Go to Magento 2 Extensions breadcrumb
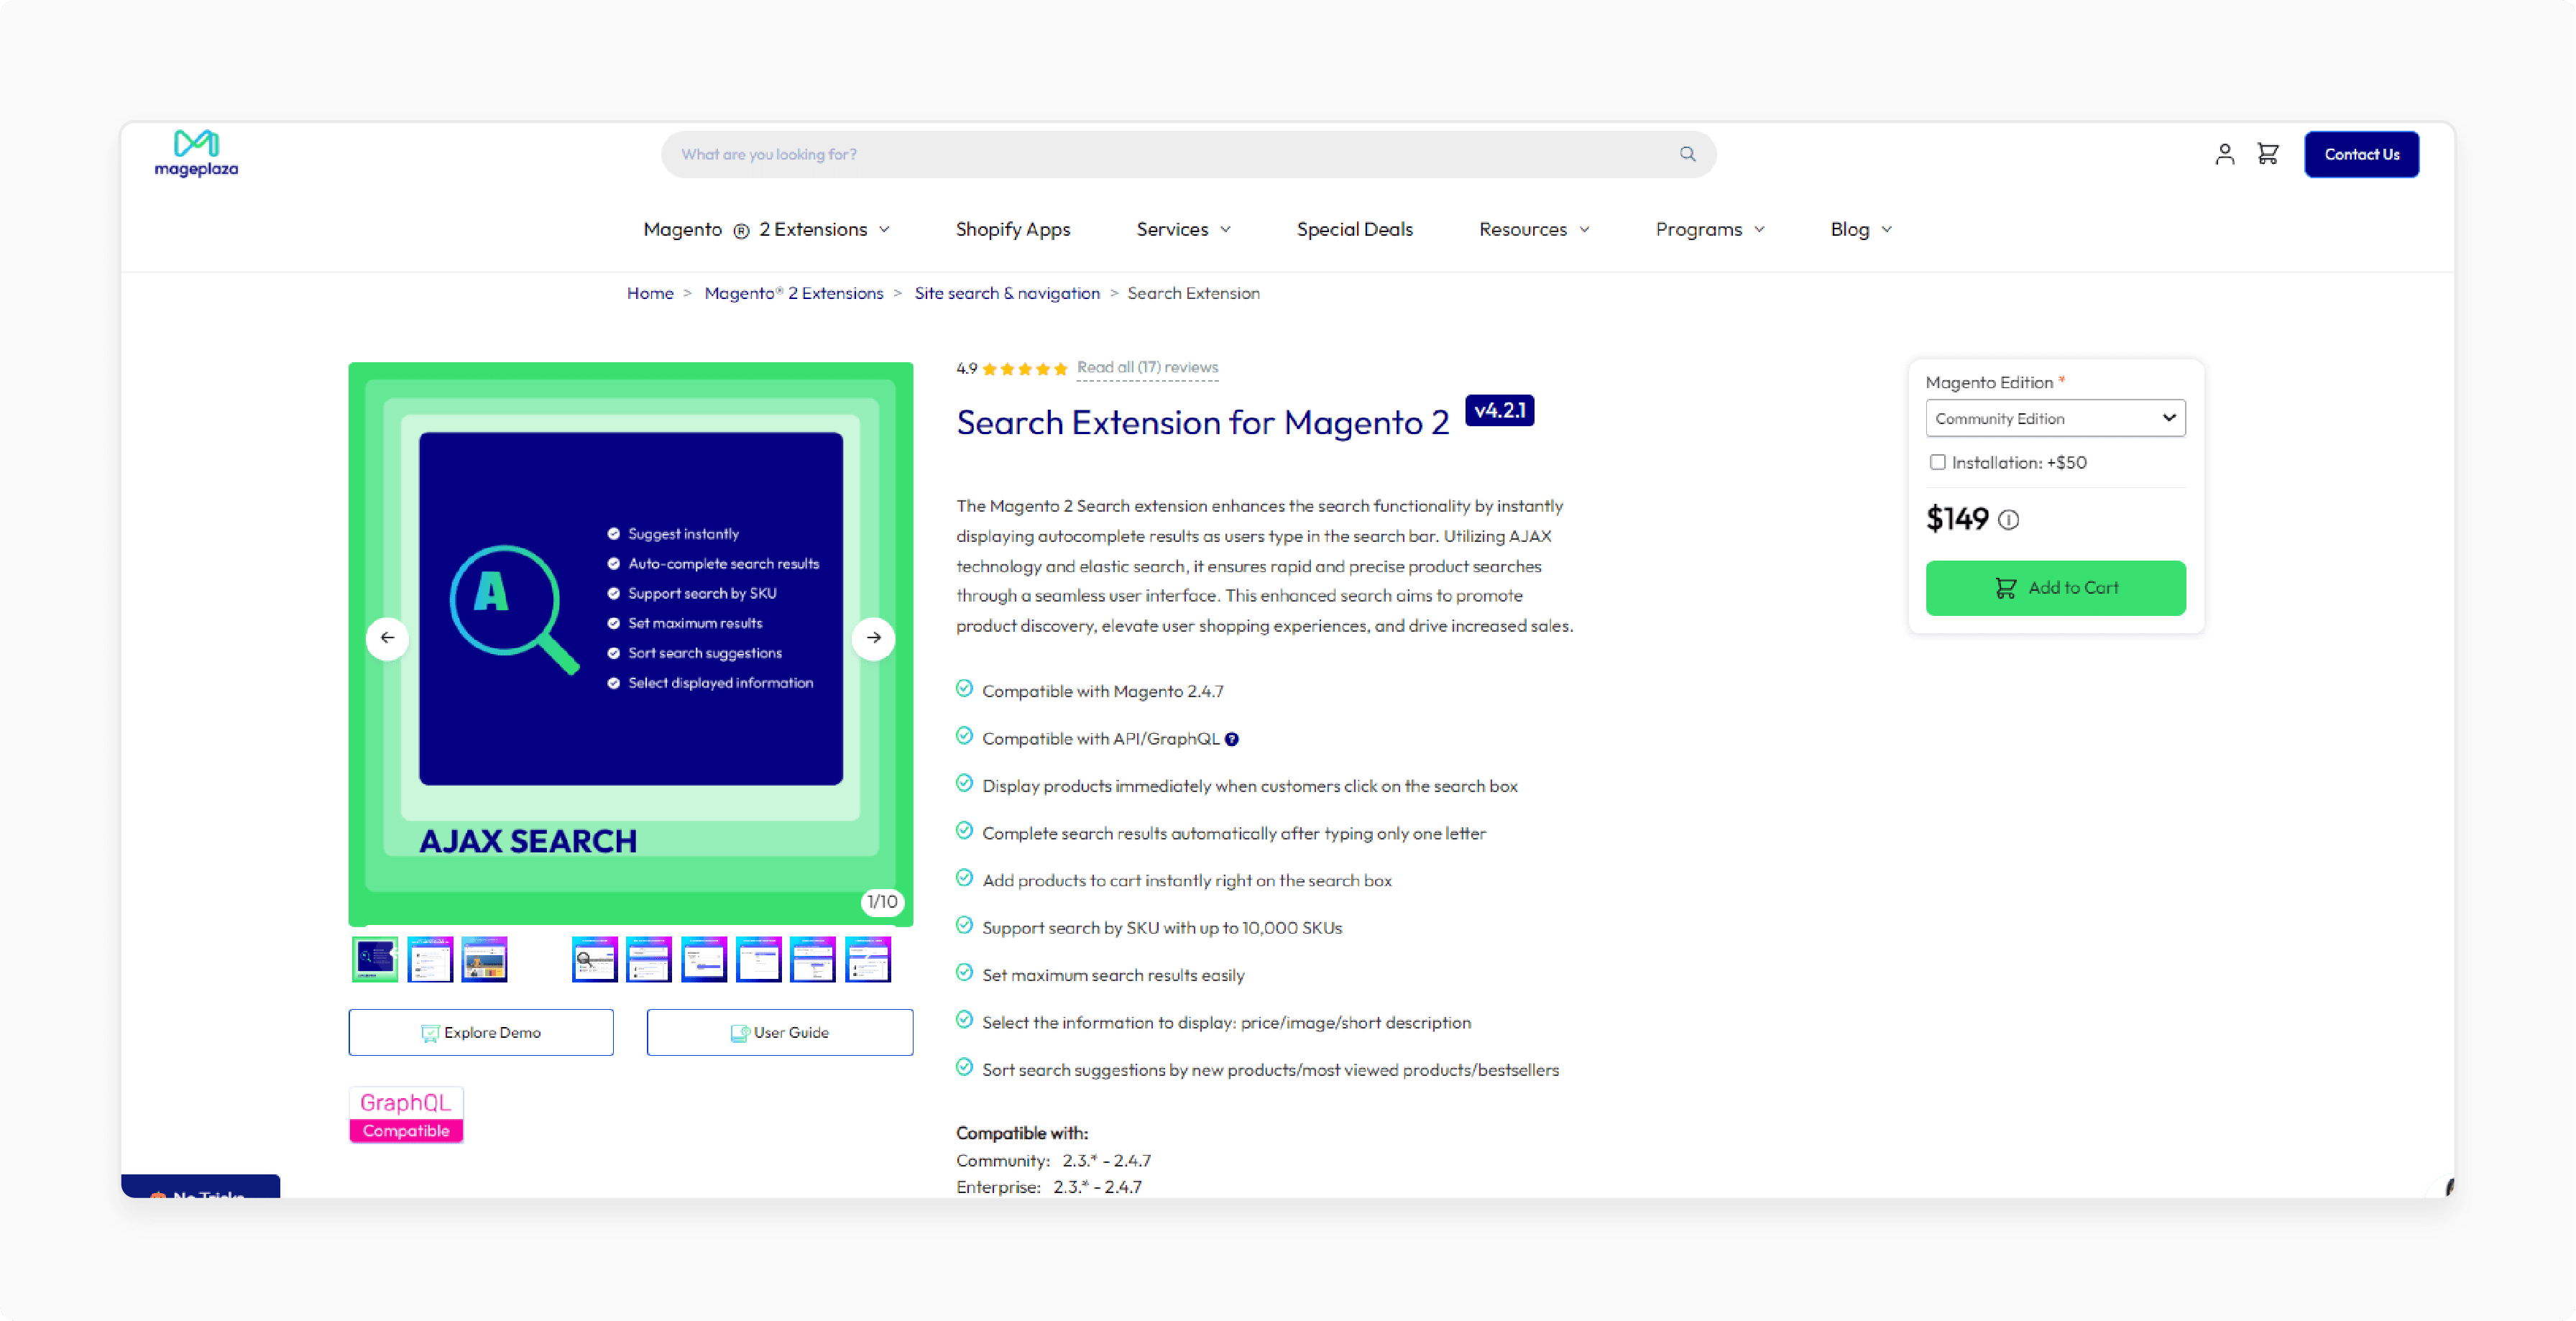The width and height of the screenshot is (2576, 1321). 794,294
